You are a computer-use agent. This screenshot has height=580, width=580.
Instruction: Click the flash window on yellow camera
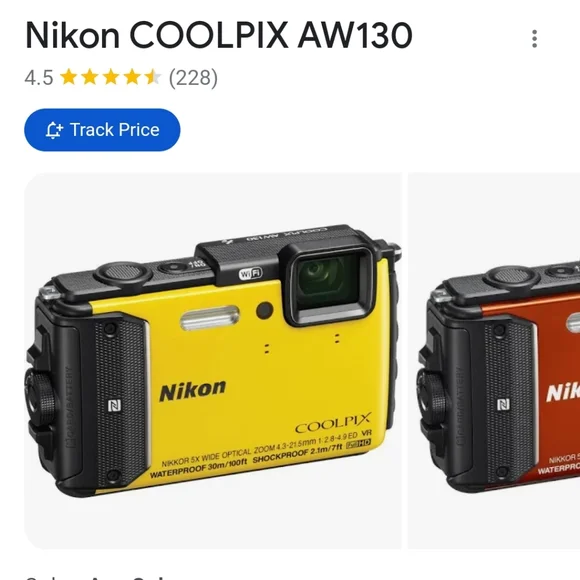[x=209, y=318]
